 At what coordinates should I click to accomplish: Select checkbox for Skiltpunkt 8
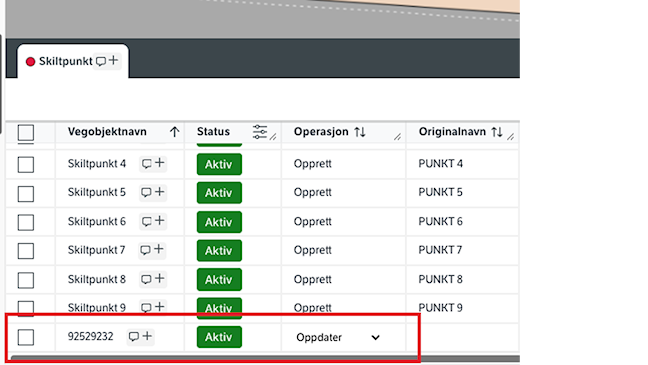26,280
